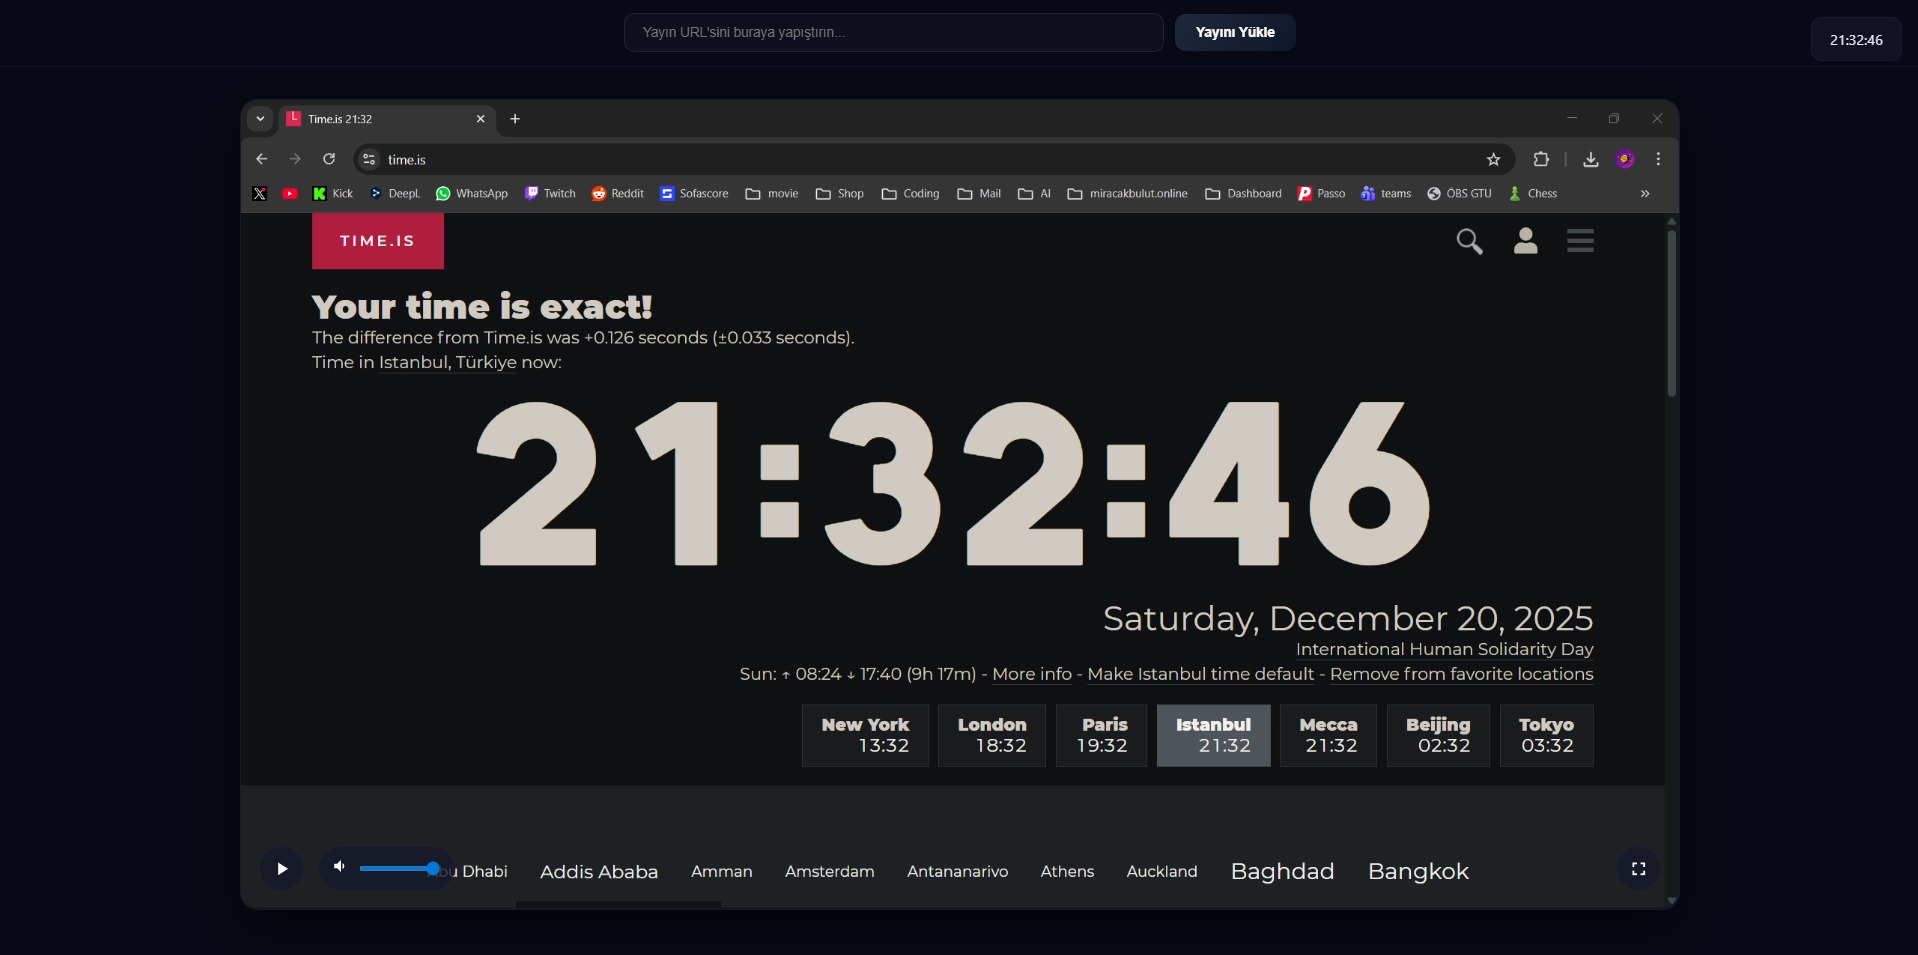Viewport: 1918px width, 955px height.
Task: Expand the Coding bookmarks folder
Action: [x=911, y=194]
